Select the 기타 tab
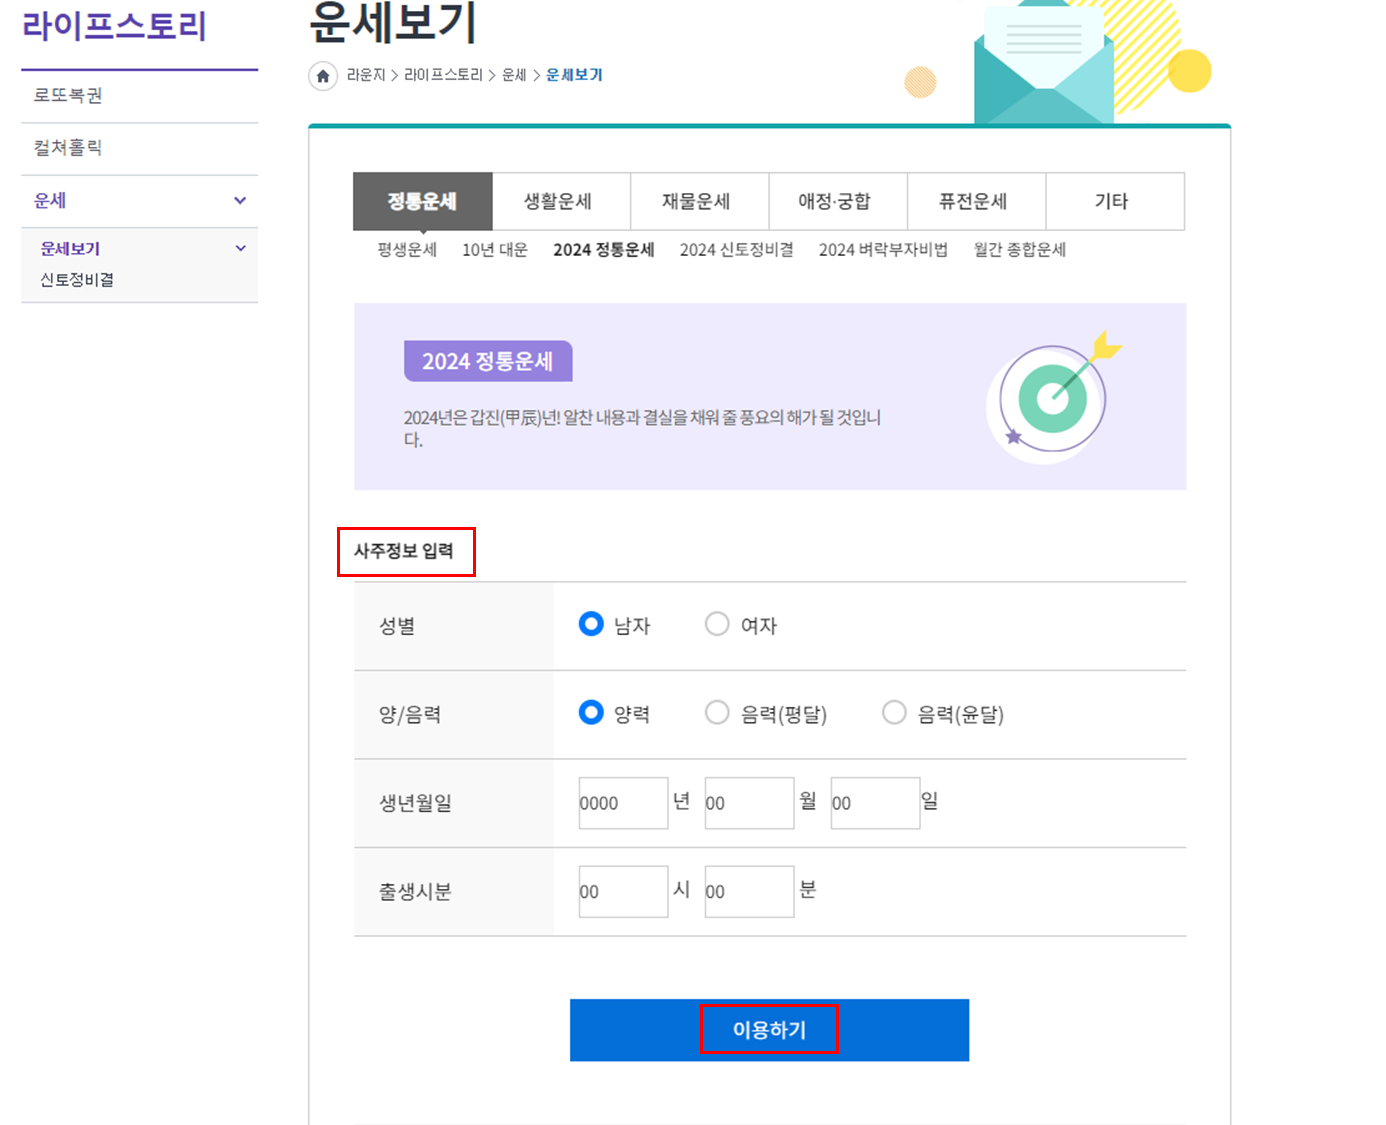The image size is (1386, 1125). (1114, 201)
